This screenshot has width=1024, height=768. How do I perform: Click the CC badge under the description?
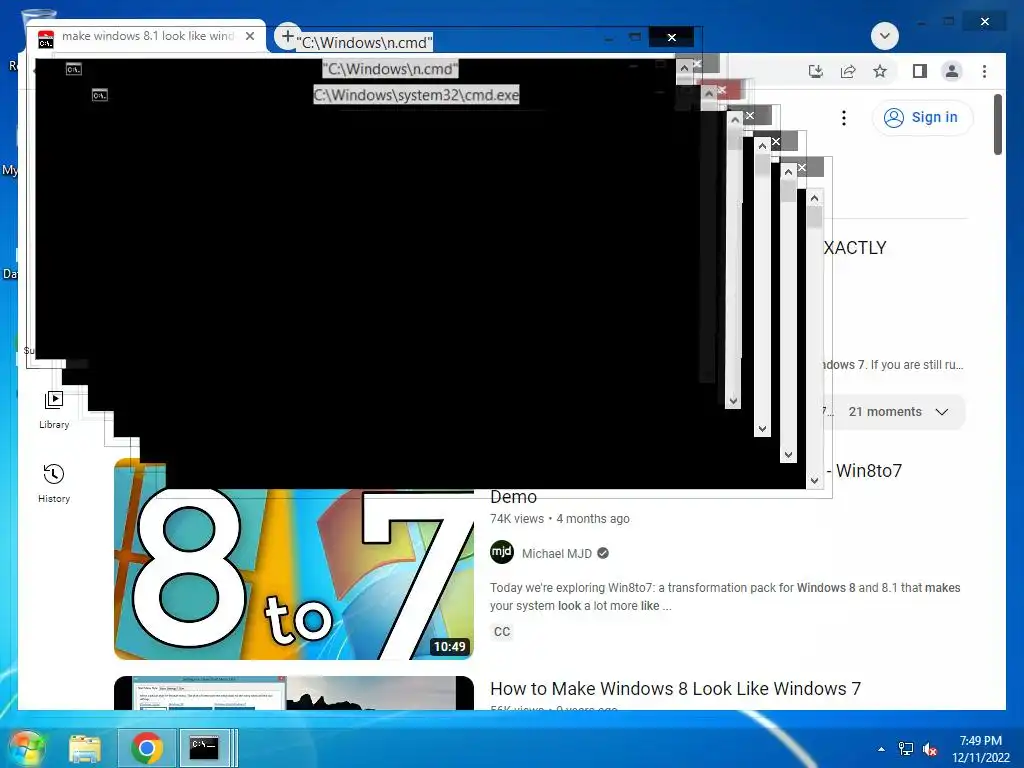click(x=502, y=632)
